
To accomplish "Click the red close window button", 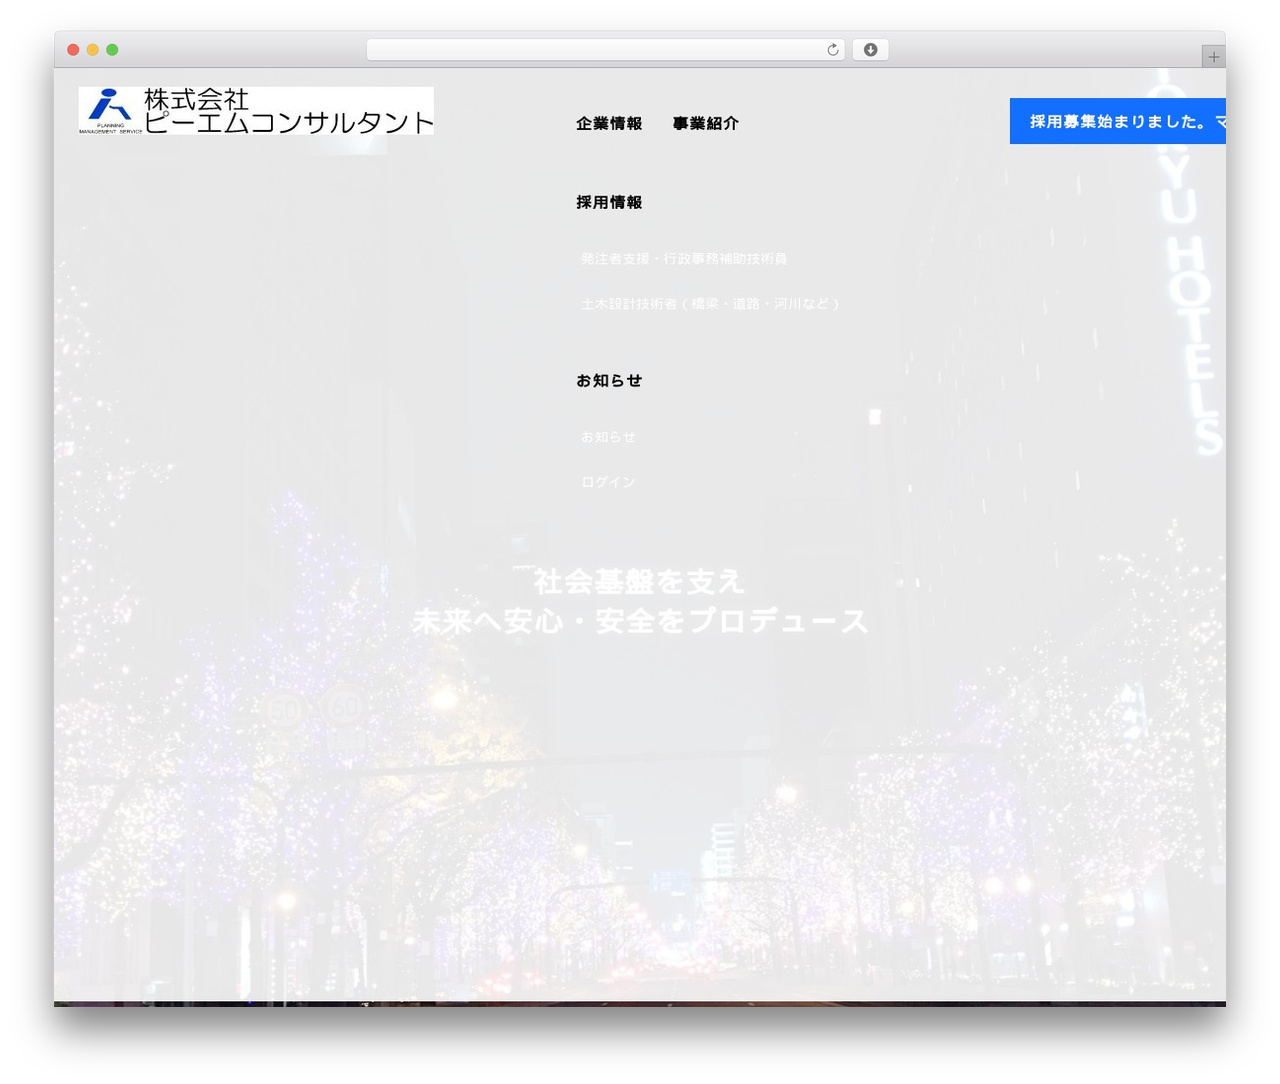I will point(73,50).
